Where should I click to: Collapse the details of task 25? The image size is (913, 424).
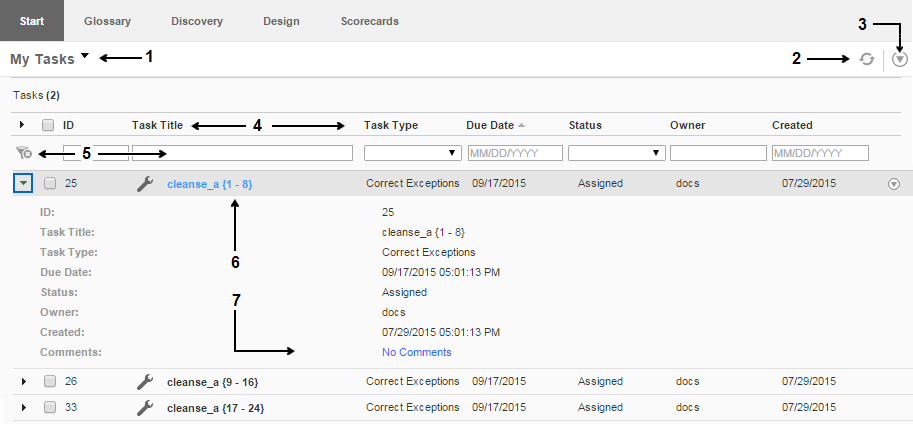pos(24,184)
